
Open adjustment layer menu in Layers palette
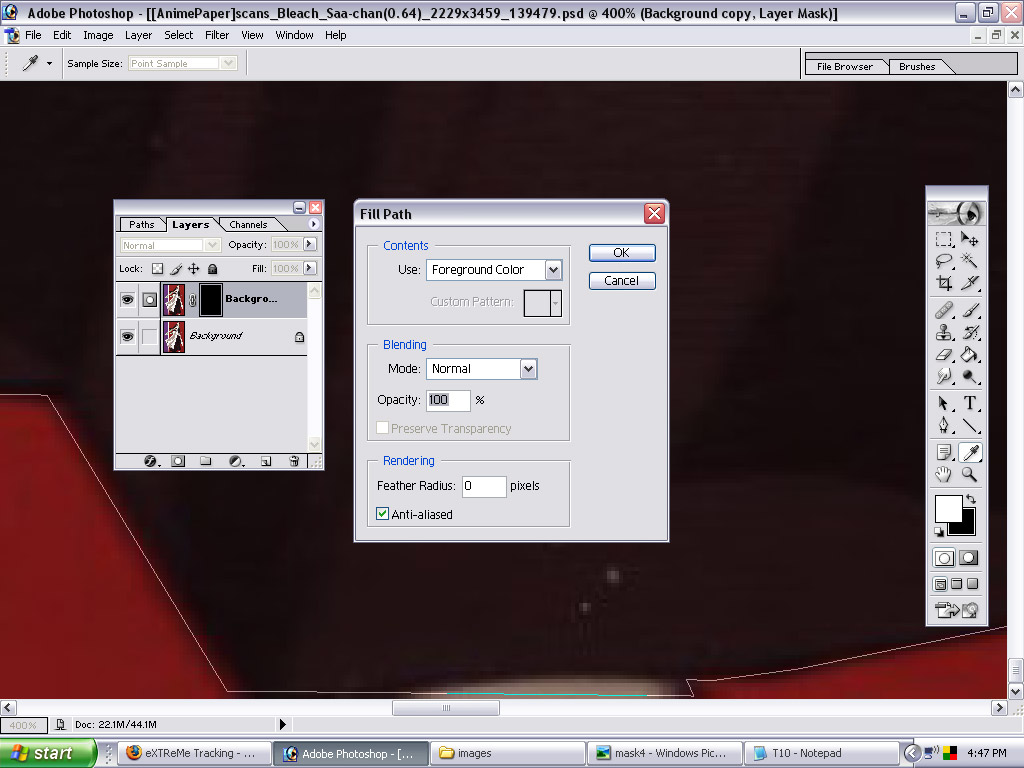click(236, 461)
